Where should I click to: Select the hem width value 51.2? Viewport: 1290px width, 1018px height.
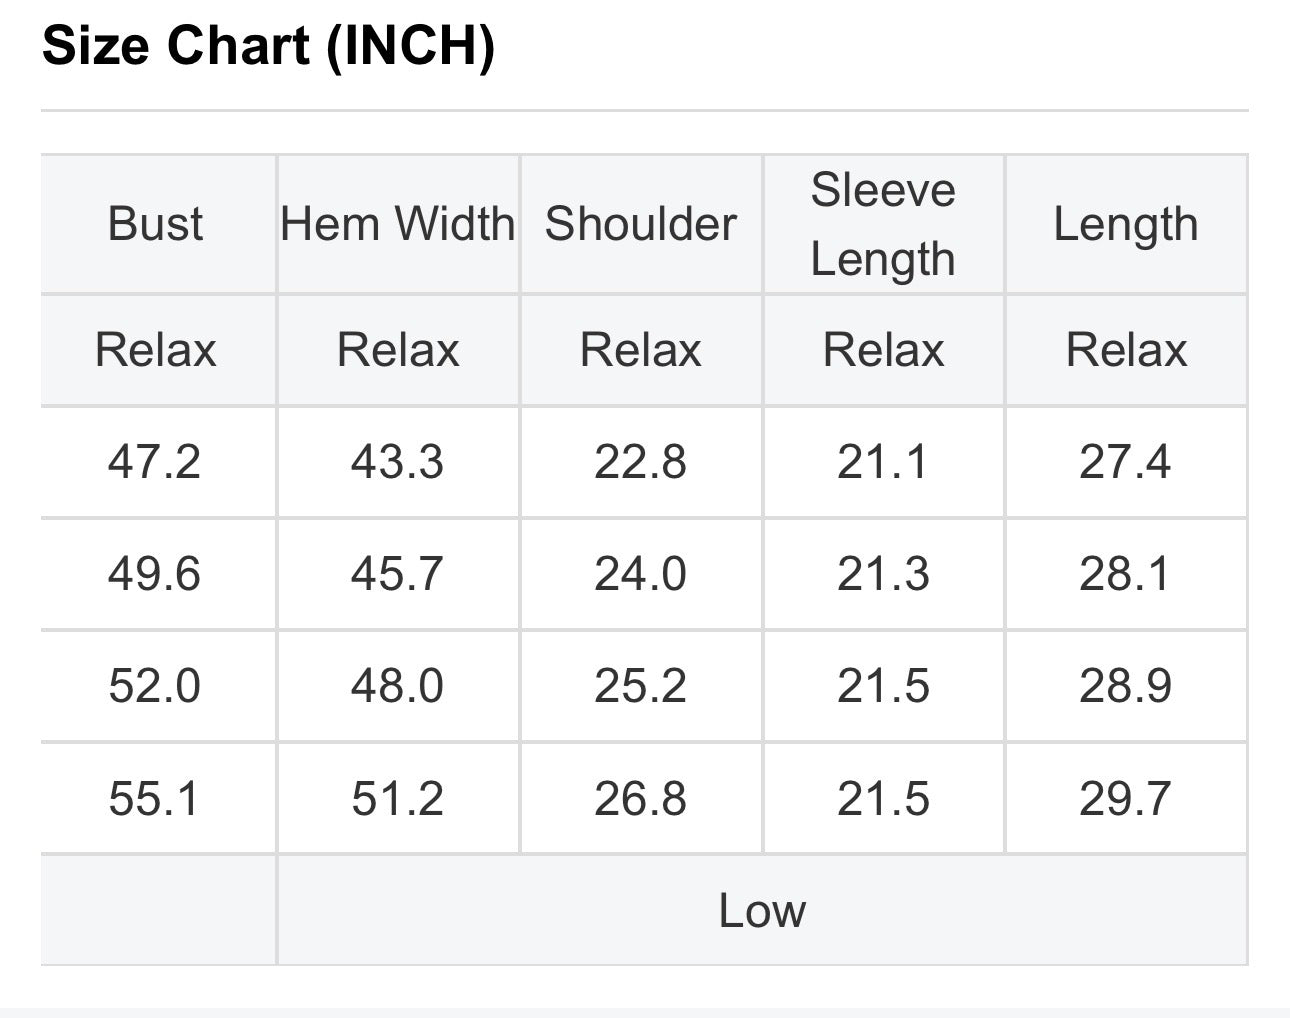tap(398, 798)
